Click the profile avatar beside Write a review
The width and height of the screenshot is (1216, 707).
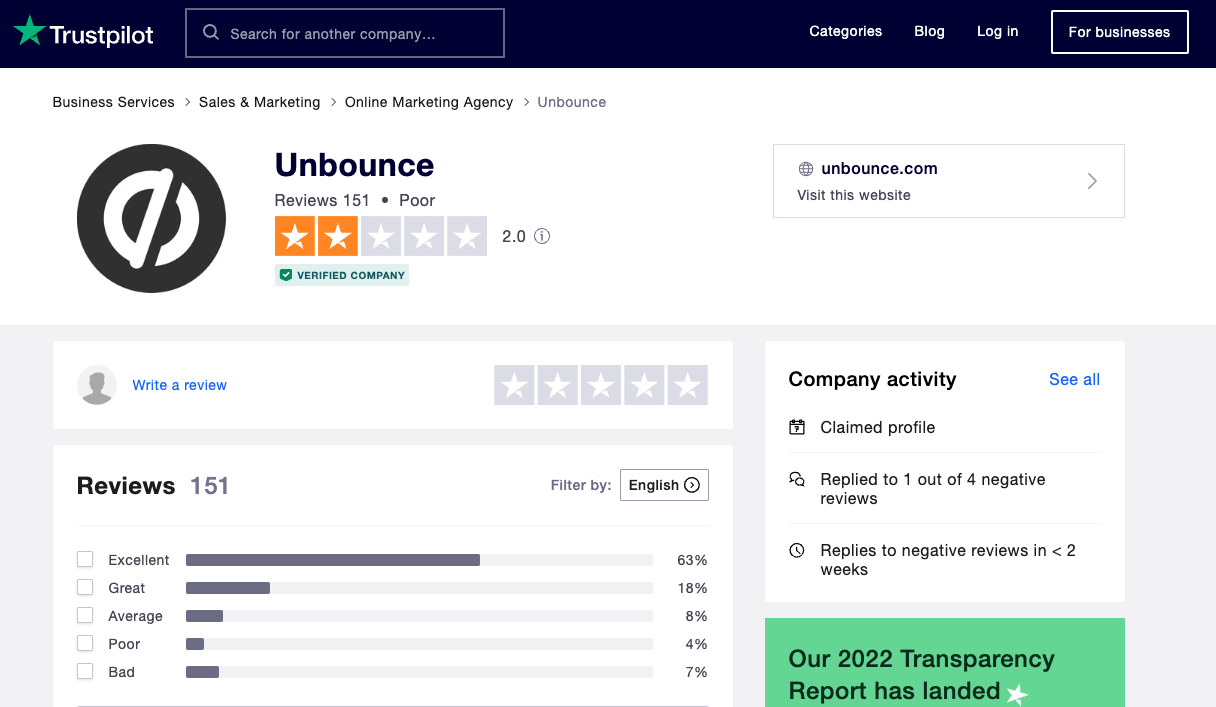click(97, 385)
